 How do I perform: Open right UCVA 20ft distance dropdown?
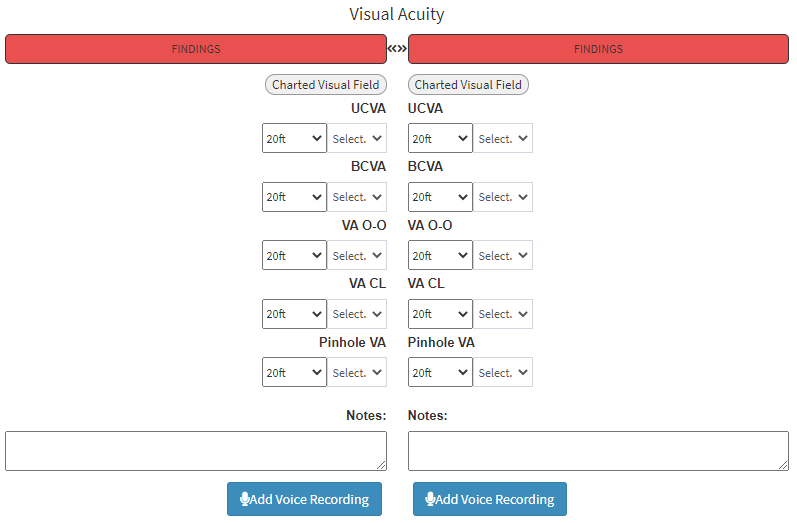pos(440,139)
